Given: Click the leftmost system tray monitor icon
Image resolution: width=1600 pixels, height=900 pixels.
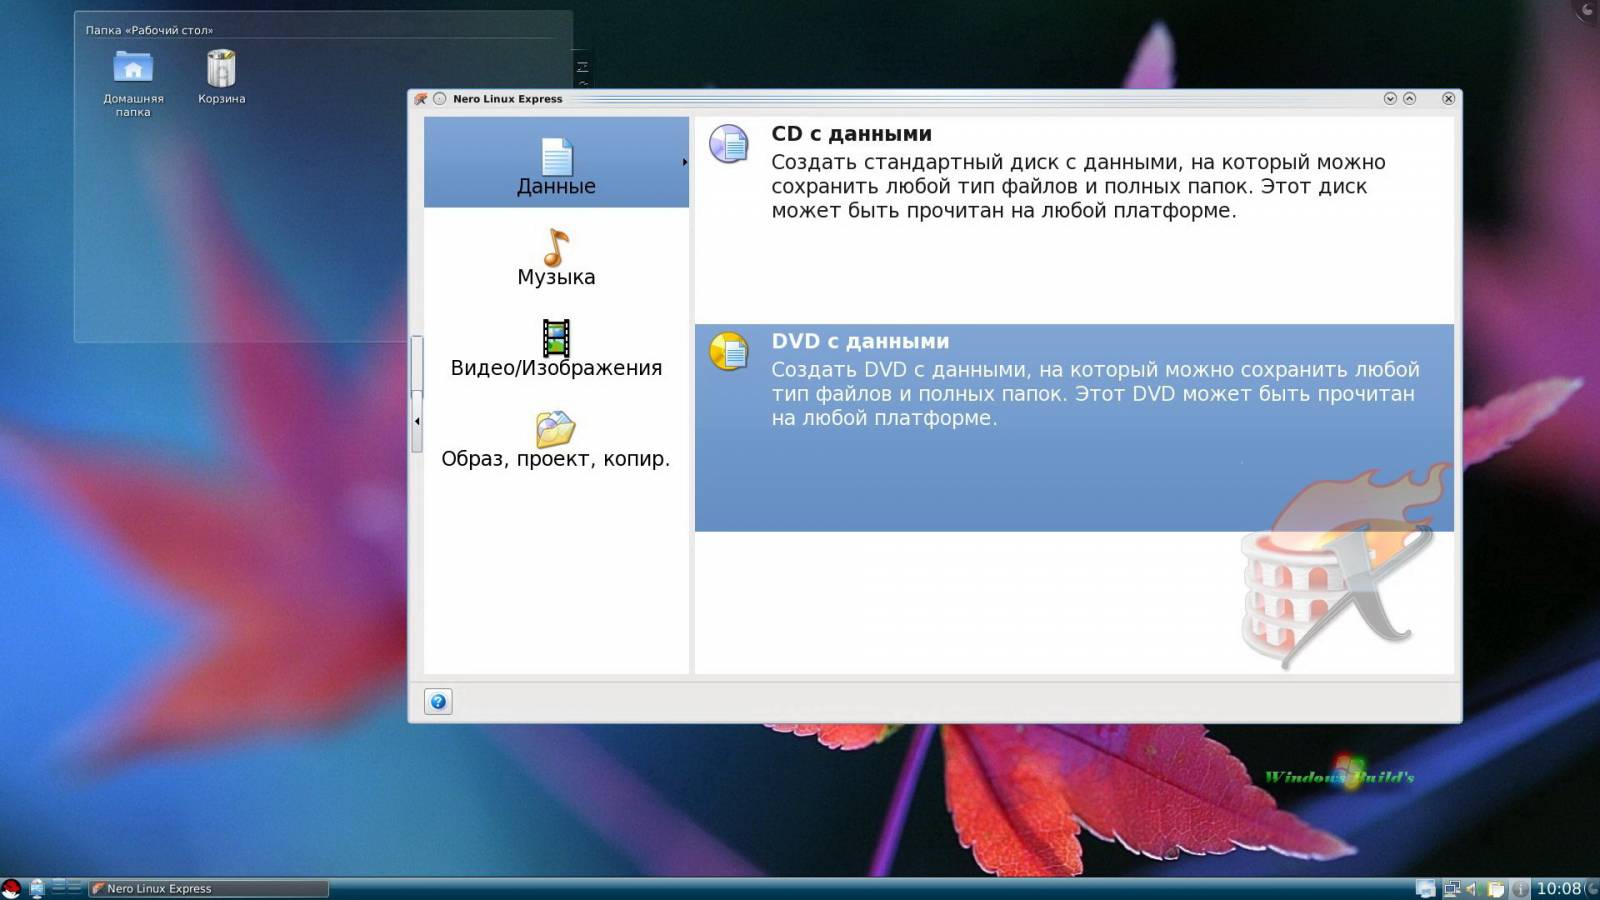Looking at the screenshot, I should coord(1426,888).
